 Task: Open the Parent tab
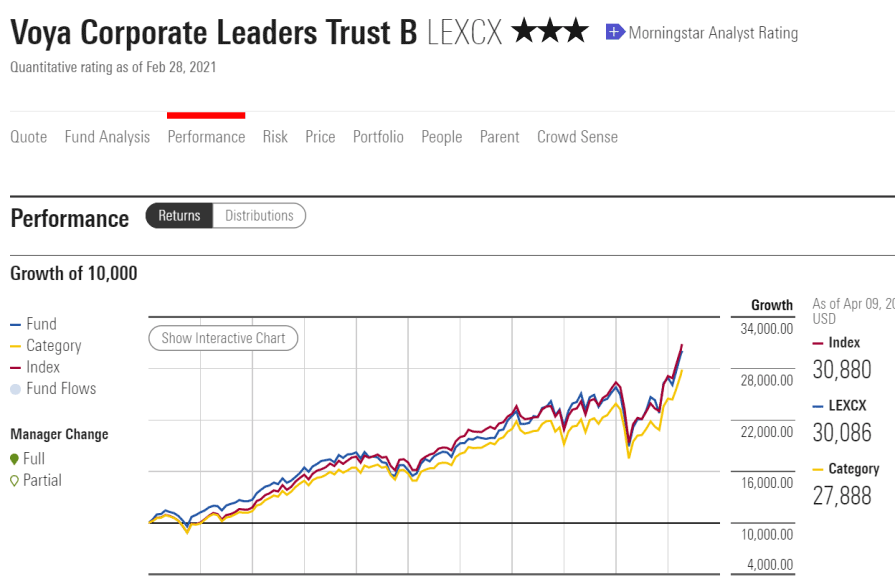[499, 137]
